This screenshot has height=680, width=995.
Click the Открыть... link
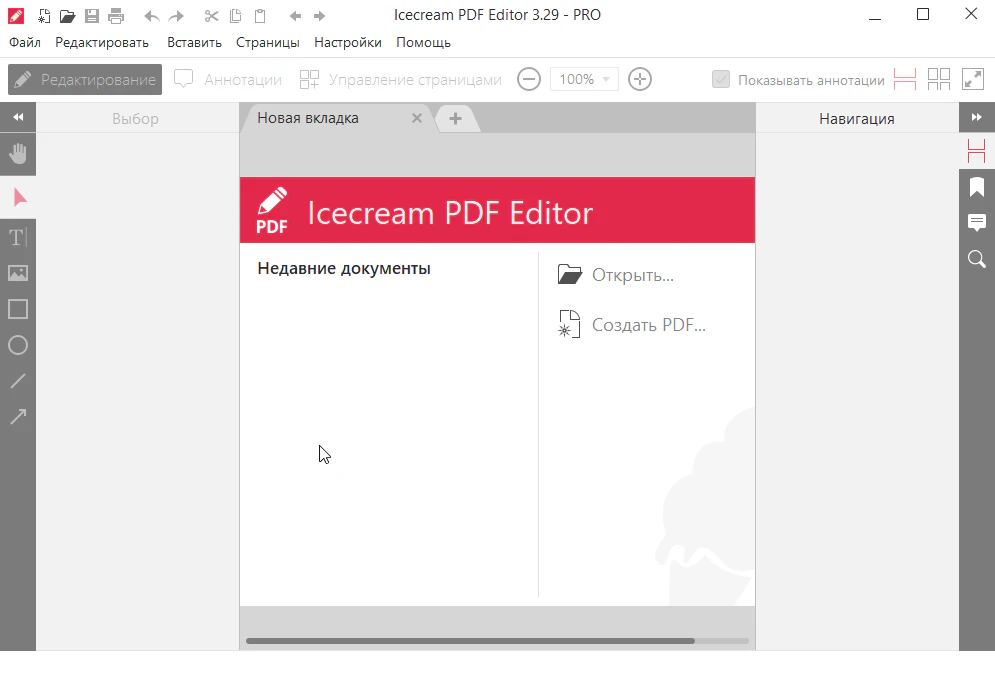click(632, 275)
